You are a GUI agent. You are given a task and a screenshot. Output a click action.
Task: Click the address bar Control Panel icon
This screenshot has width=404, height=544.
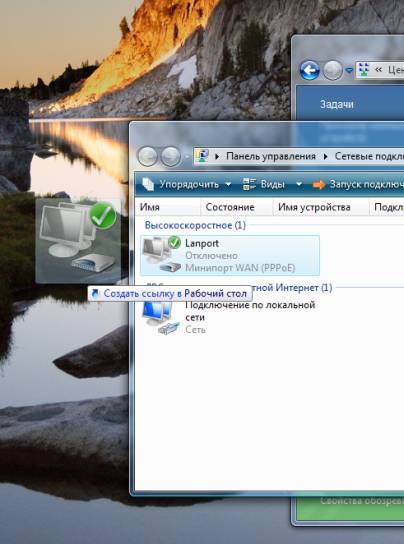pyautogui.click(x=202, y=156)
